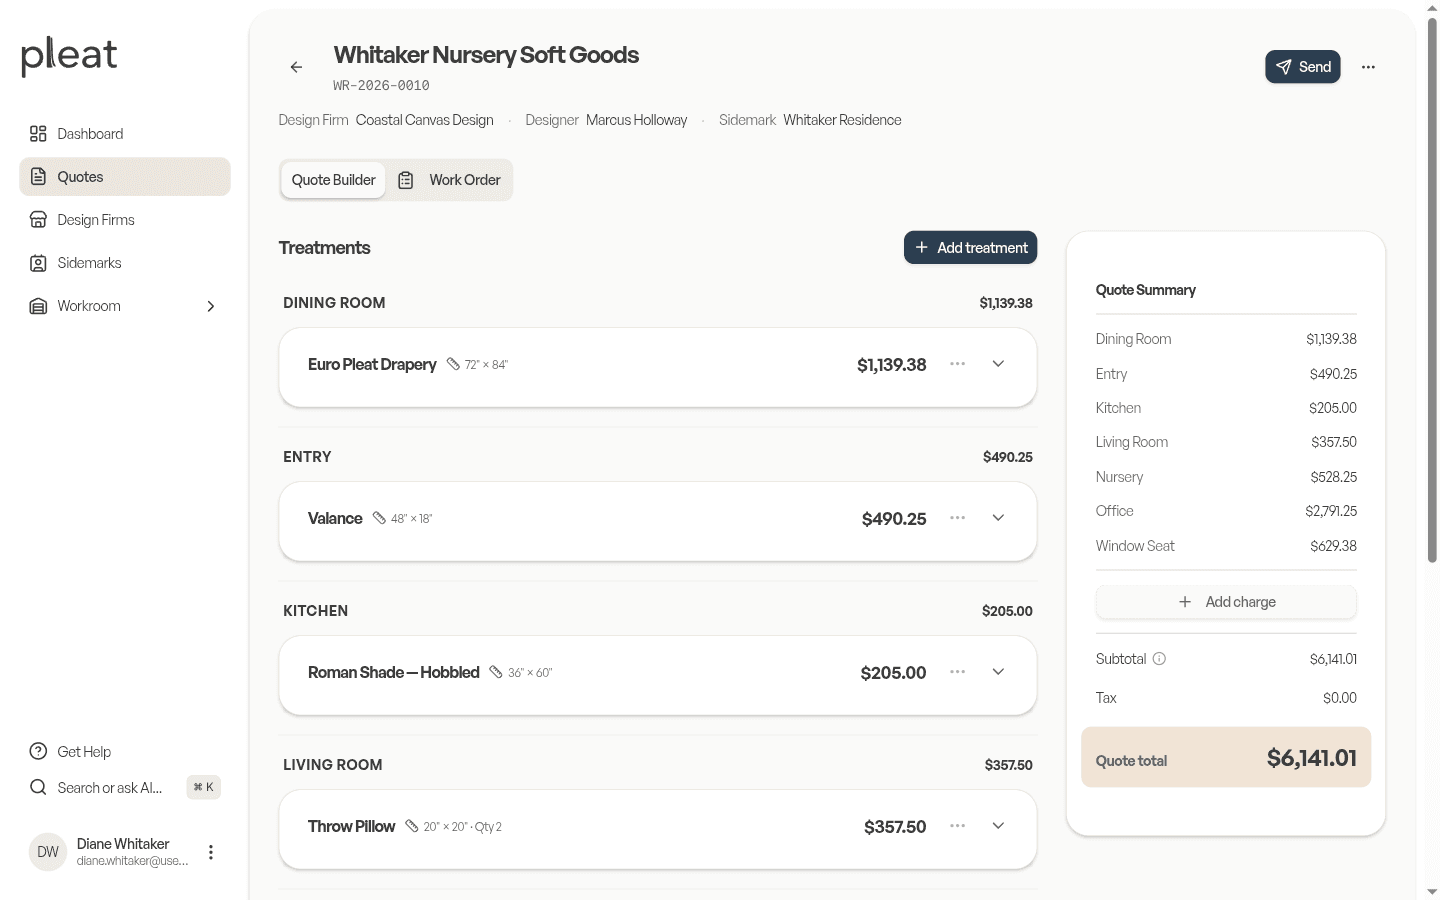This screenshot has width=1440, height=900.
Task: Open Sidemarks in the sidebar
Action: (x=125, y=263)
